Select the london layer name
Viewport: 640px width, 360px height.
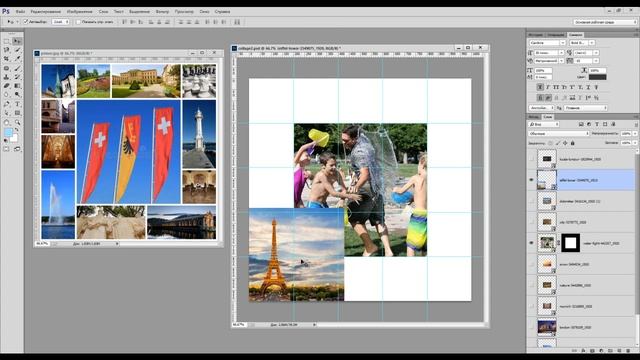coord(575,327)
